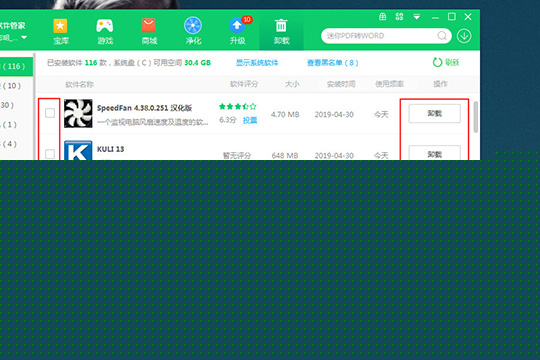Close the software manager window
This screenshot has height=360, width=540.
[468, 17]
